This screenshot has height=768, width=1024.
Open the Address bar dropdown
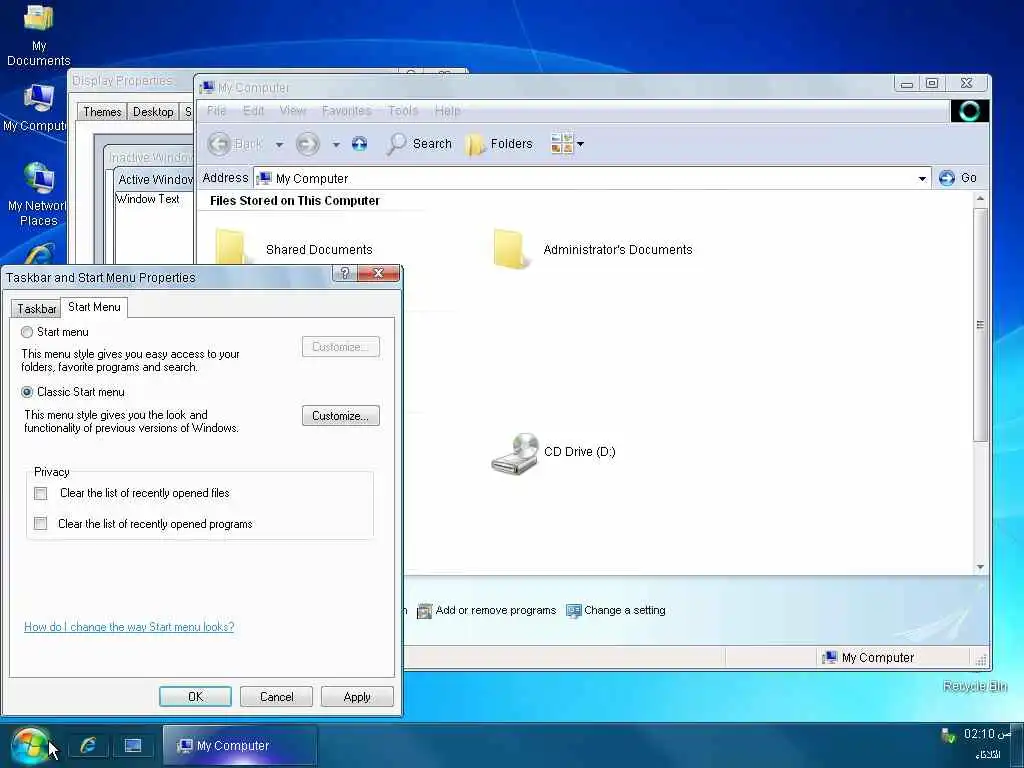921,178
